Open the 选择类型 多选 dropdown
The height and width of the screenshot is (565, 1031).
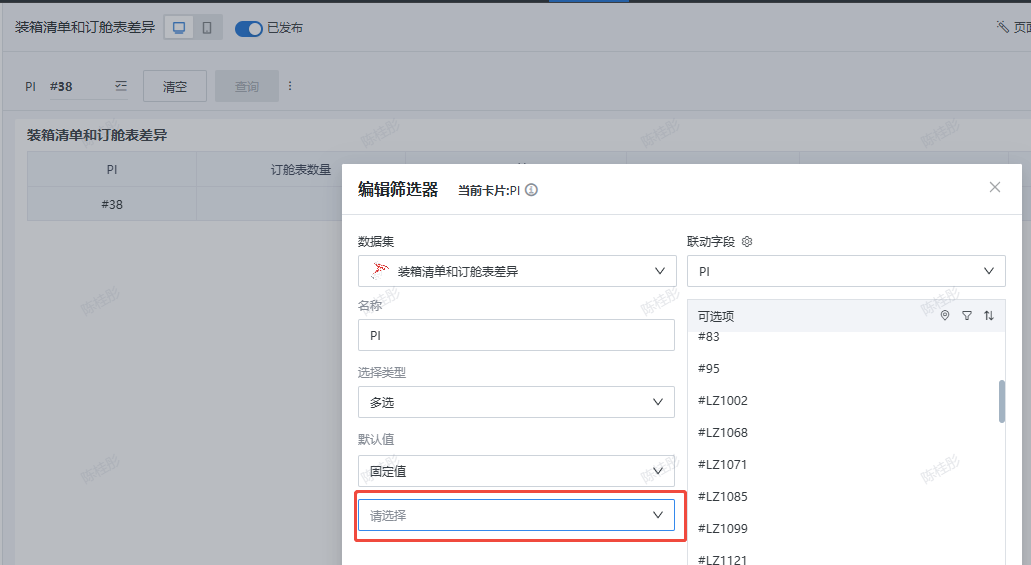point(516,402)
